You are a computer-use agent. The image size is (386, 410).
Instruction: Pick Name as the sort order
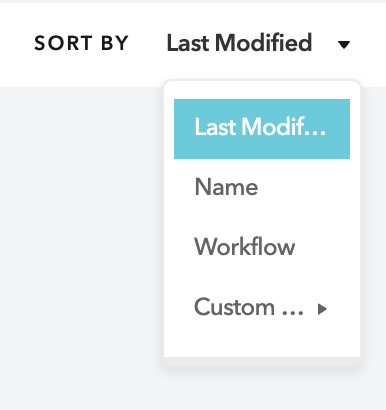pyautogui.click(x=262, y=187)
